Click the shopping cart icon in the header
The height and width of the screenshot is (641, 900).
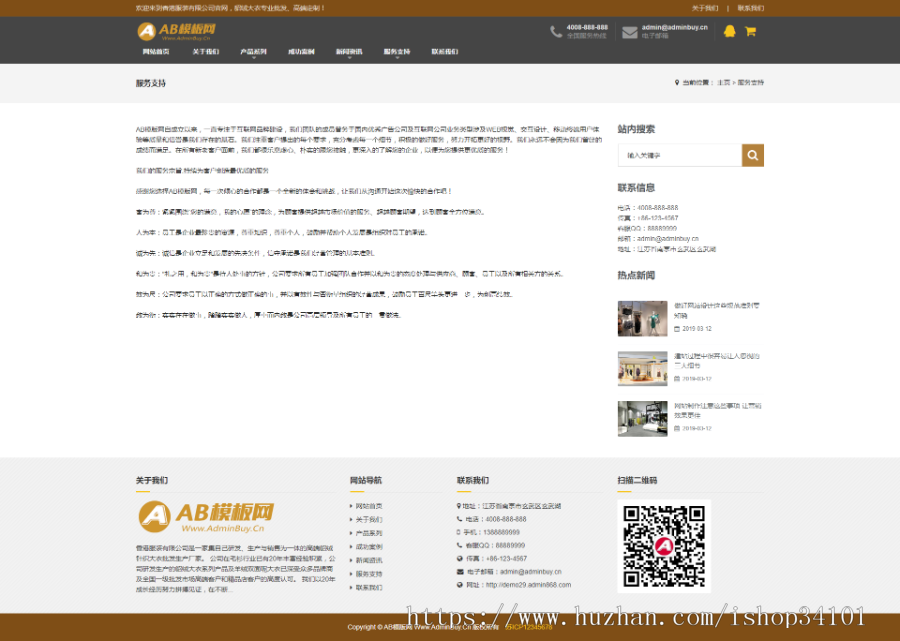pos(750,31)
